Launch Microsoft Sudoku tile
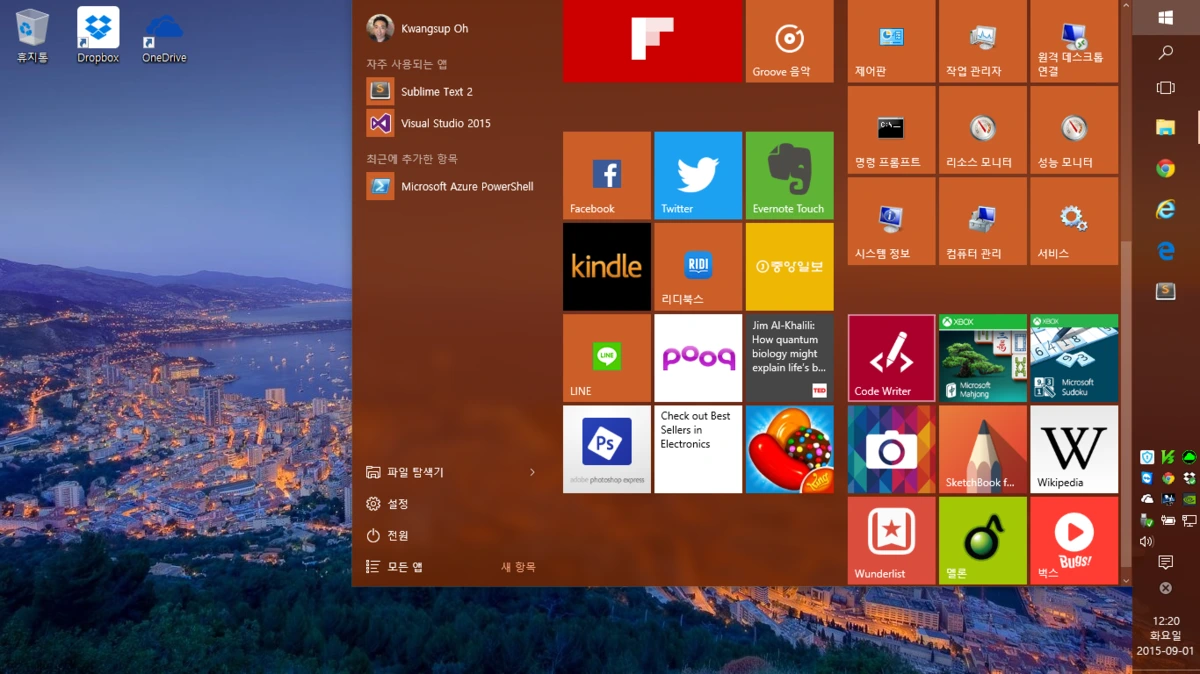The image size is (1200, 674). [1074, 358]
